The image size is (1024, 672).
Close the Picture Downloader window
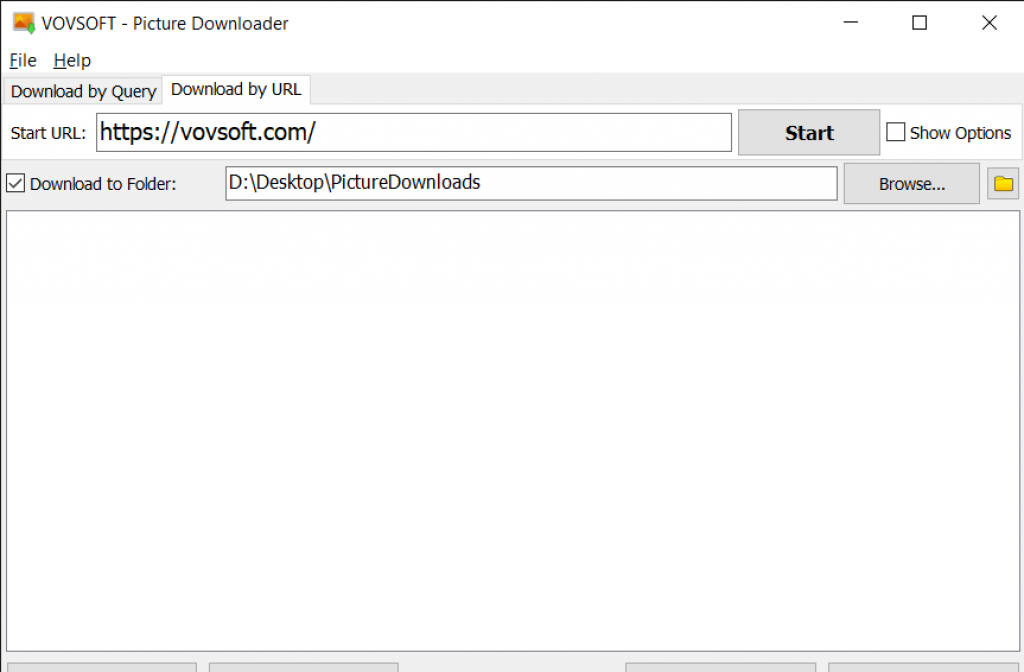pos(989,23)
